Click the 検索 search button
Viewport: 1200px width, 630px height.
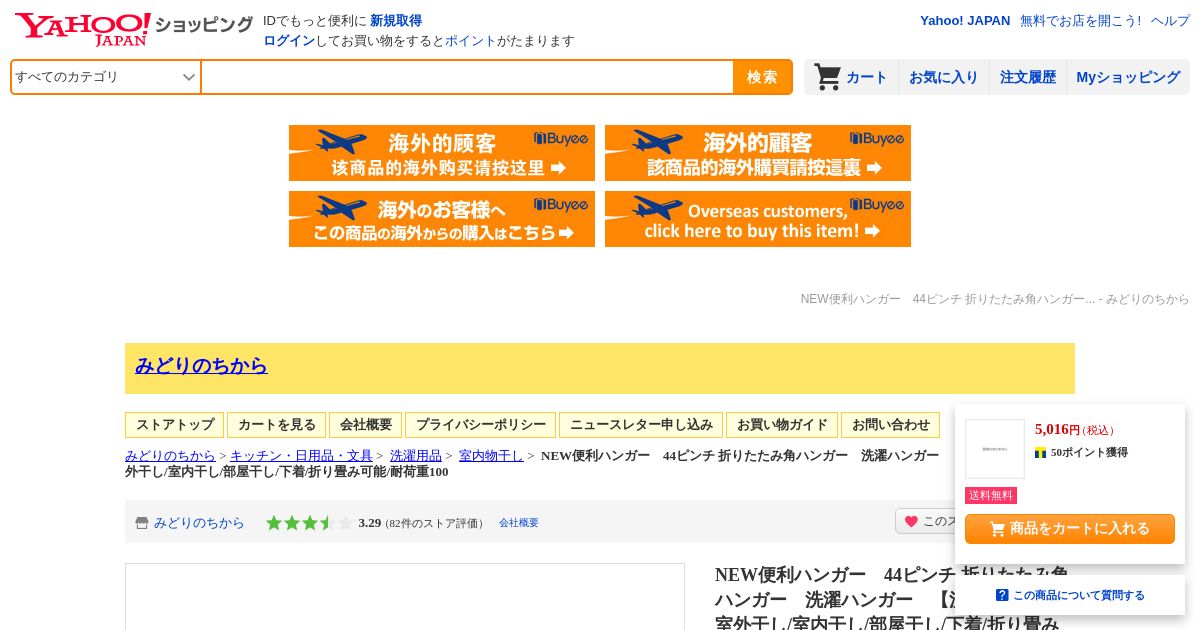(762, 77)
